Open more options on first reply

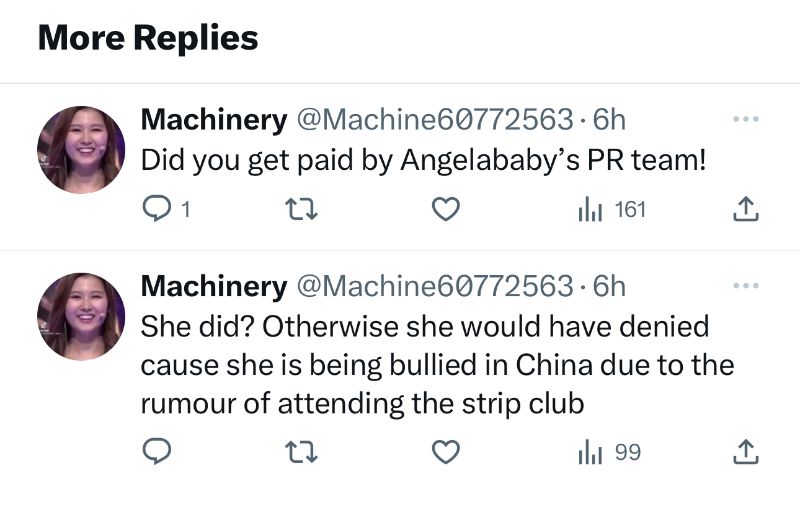(x=746, y=120)
